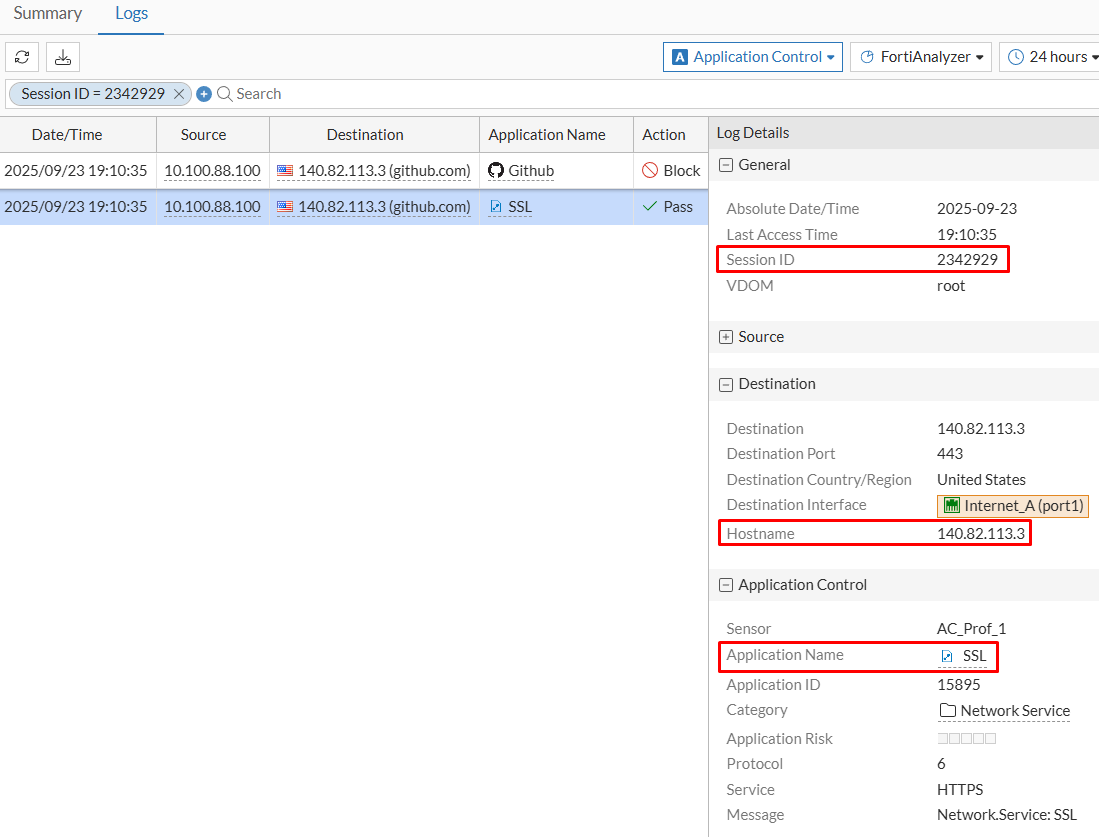Switch to the Summary tab

tap(47, 13)
